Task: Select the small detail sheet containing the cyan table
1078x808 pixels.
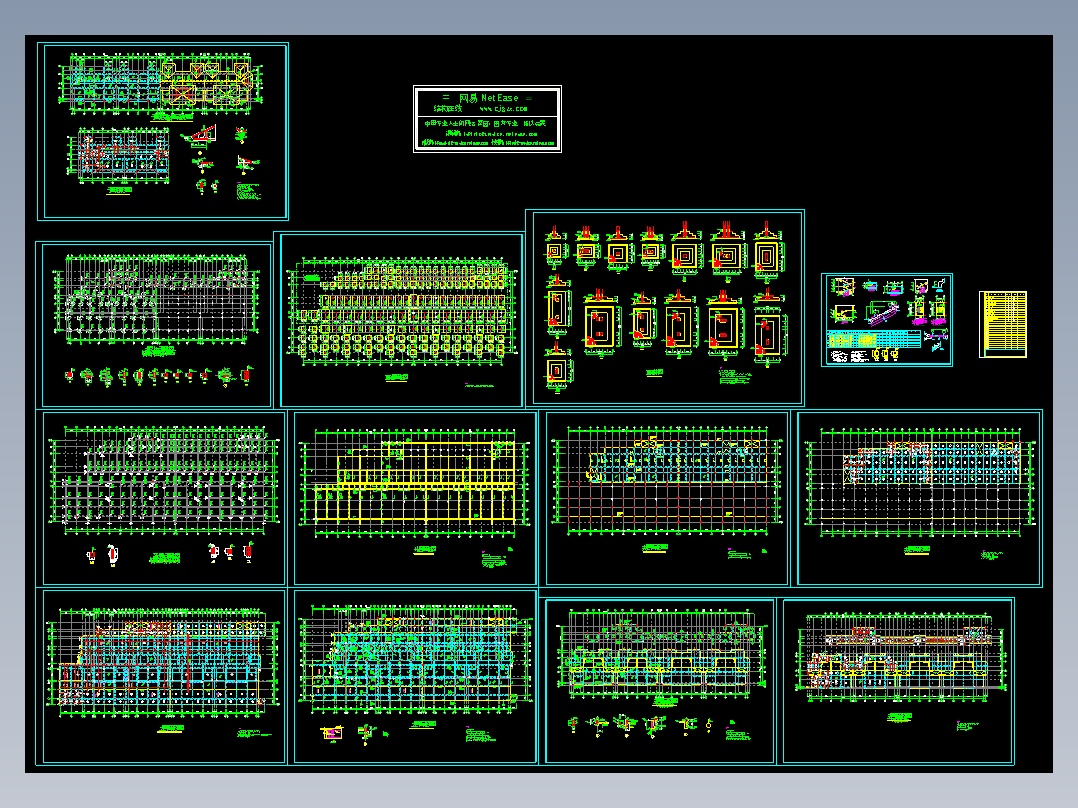Action: (x=887, y=320)
